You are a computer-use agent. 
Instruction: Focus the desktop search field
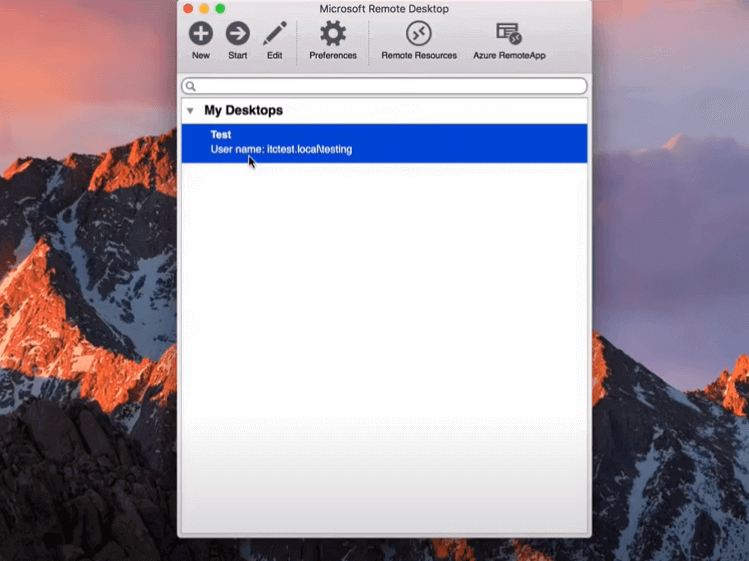click(384, 86)
